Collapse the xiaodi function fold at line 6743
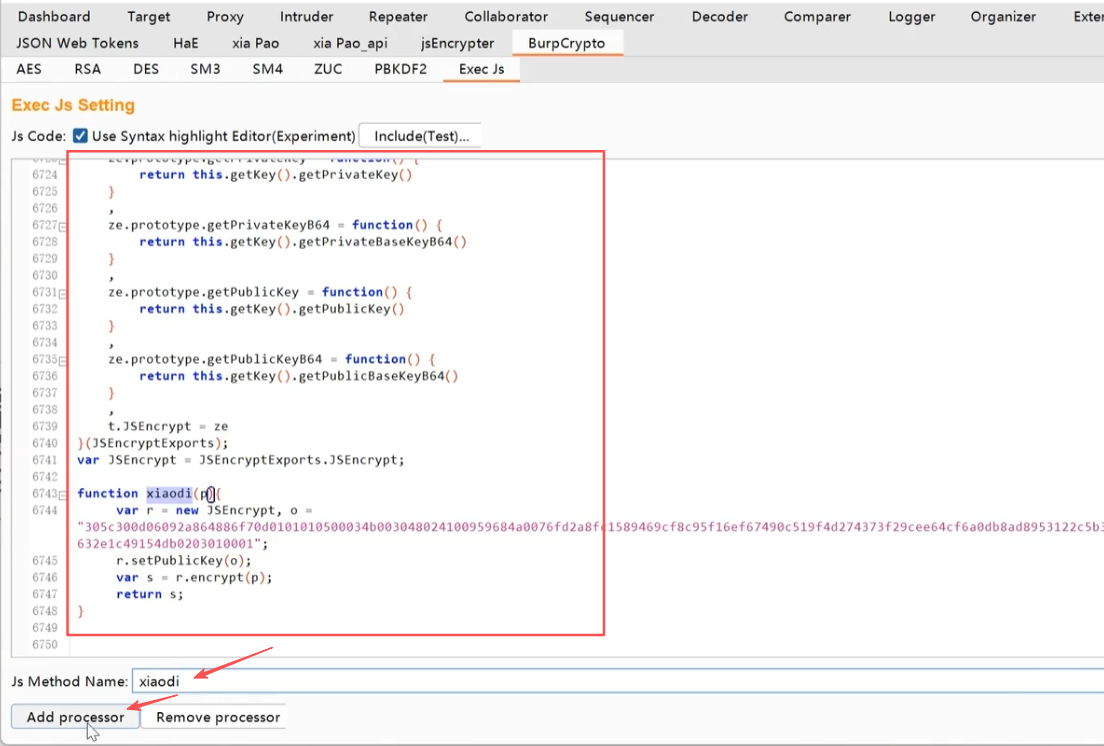 coord(63,495)
